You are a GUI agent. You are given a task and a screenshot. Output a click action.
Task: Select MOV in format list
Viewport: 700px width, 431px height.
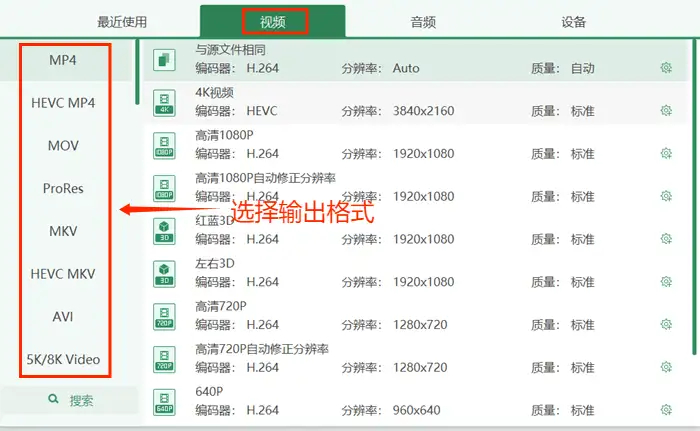(63, 146)
